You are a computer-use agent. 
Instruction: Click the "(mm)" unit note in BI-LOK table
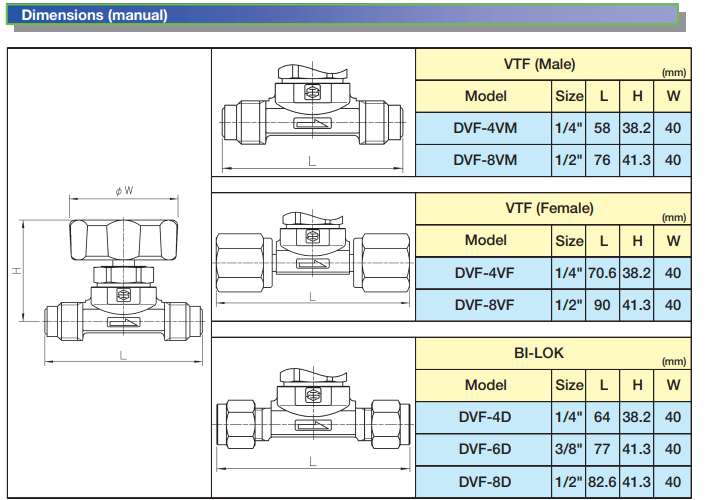[x=674, y=362]
